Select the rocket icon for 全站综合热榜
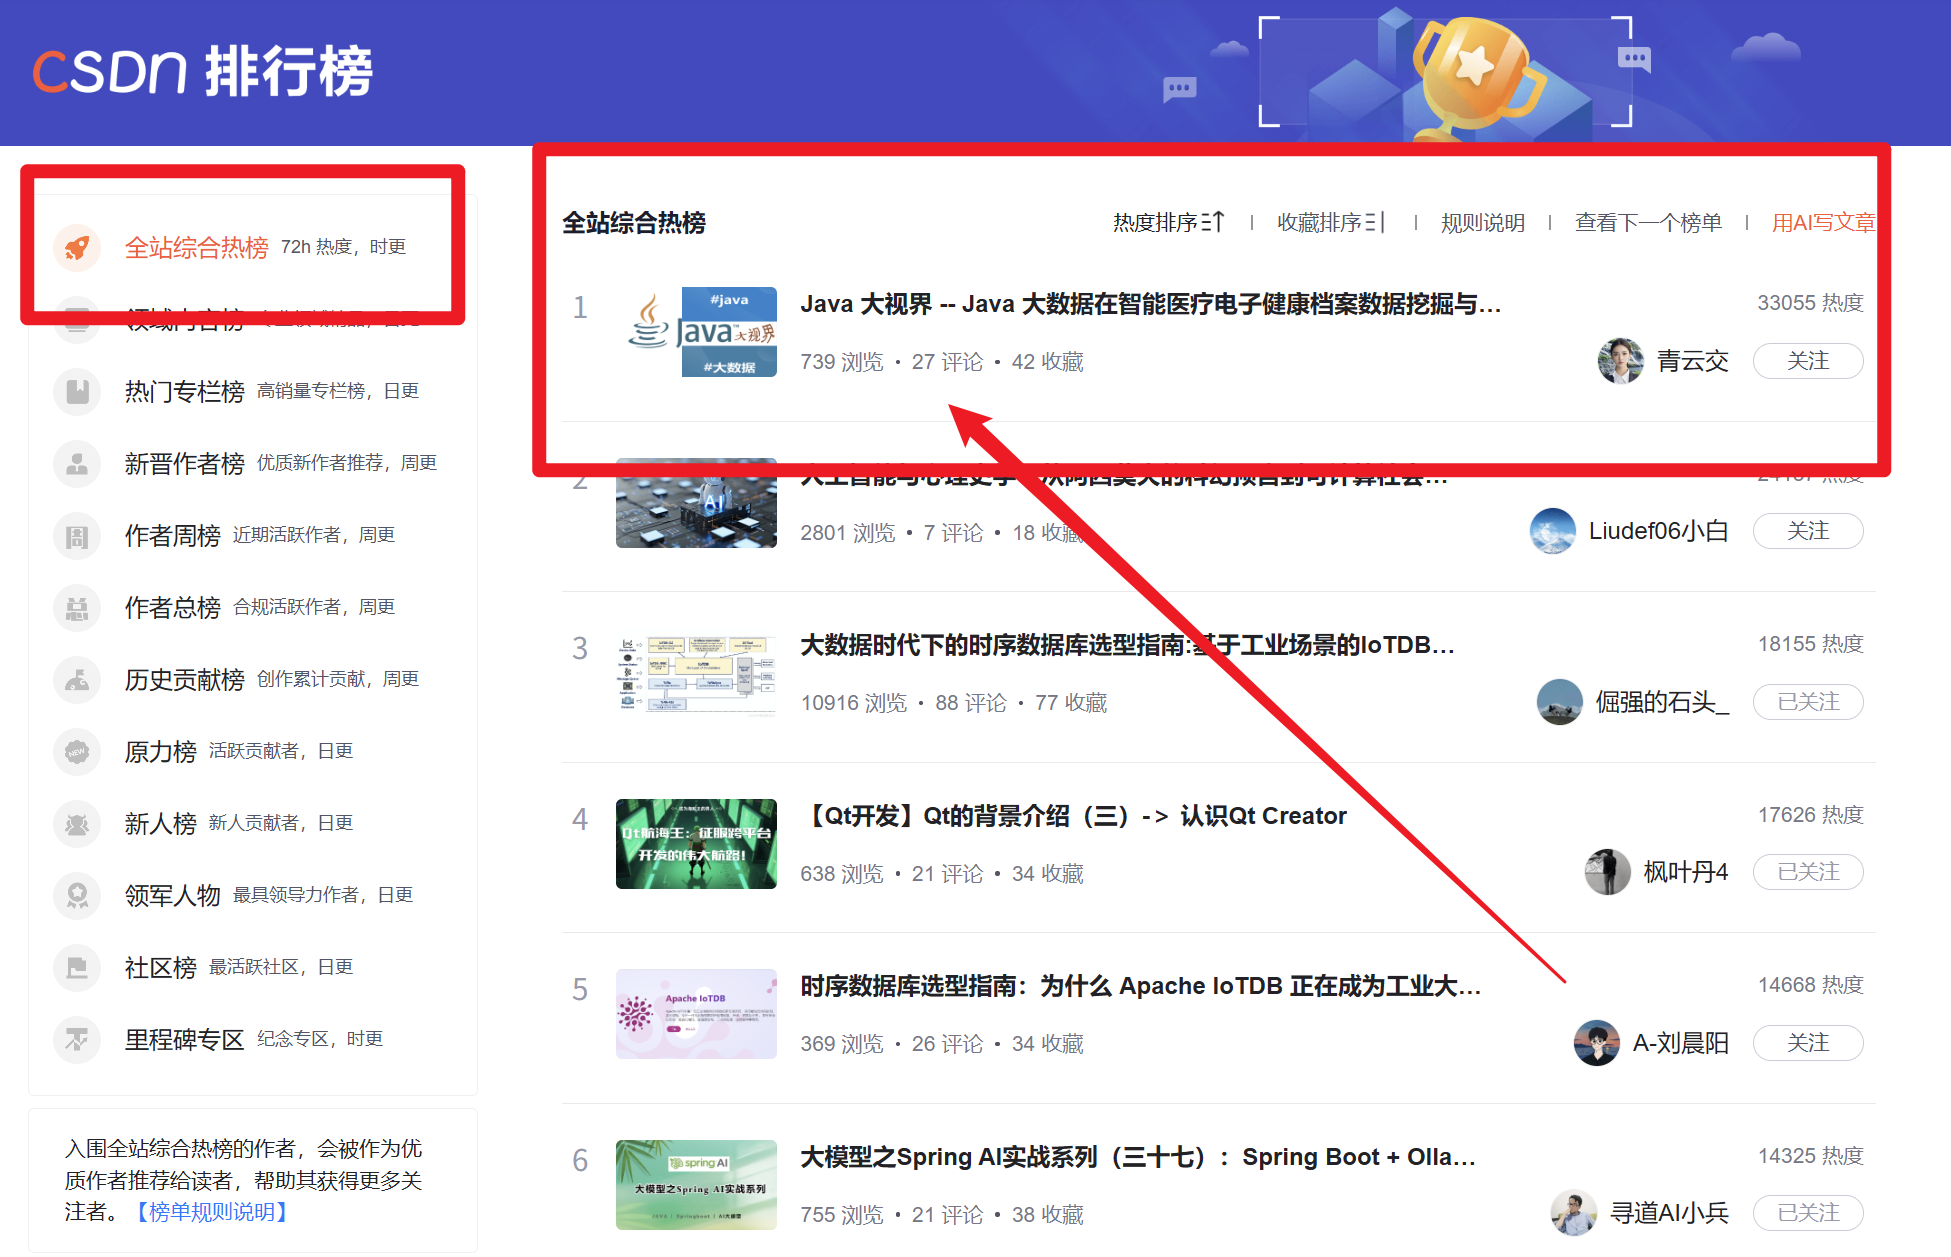The image size is (1951, 1257). [77, 247]
